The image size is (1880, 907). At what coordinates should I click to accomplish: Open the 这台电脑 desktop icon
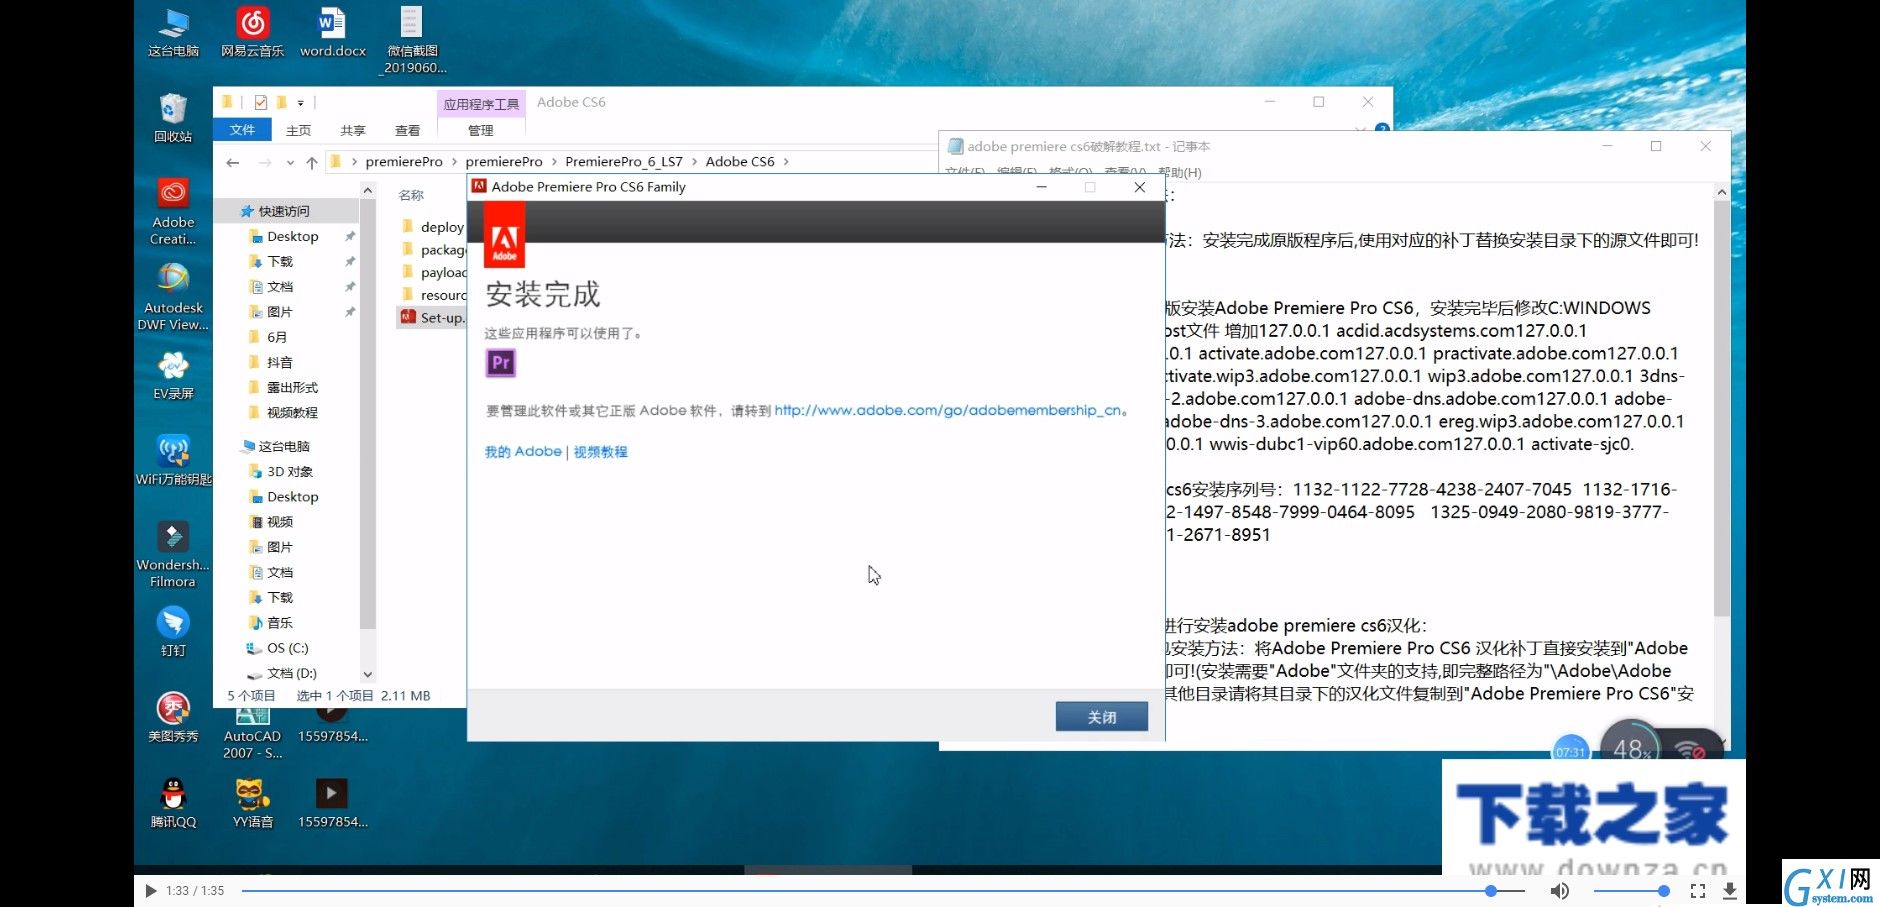click(173, 34)
